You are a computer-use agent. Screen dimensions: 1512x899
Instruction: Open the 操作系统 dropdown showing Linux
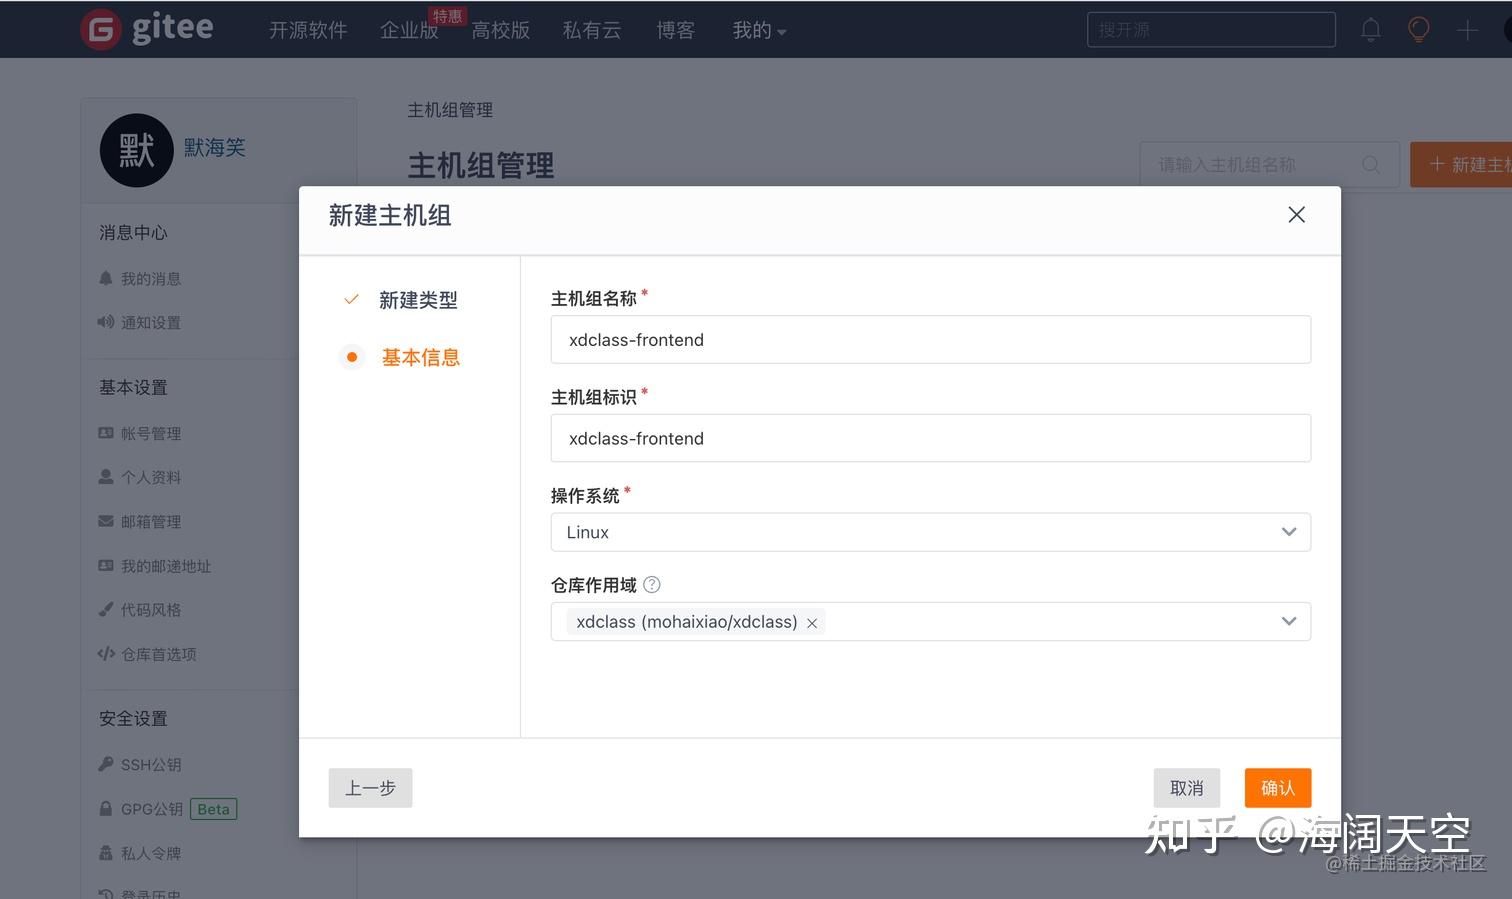1288,532
